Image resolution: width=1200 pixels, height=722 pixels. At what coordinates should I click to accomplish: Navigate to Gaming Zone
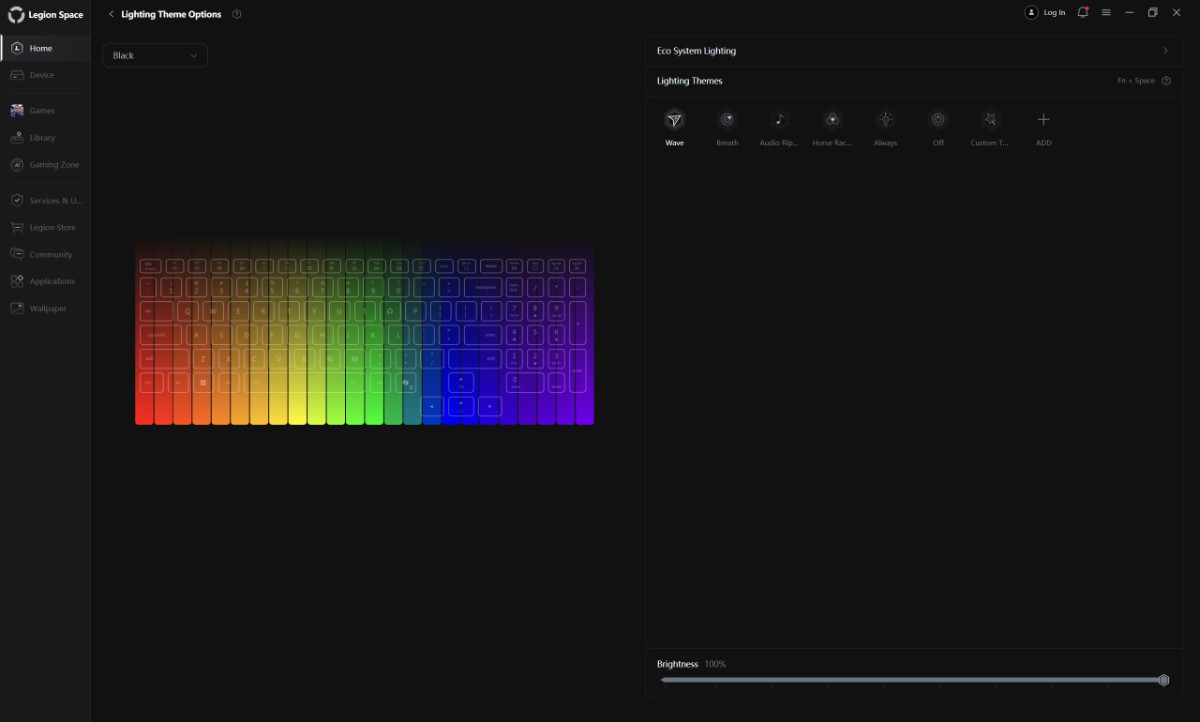point(54,165)
